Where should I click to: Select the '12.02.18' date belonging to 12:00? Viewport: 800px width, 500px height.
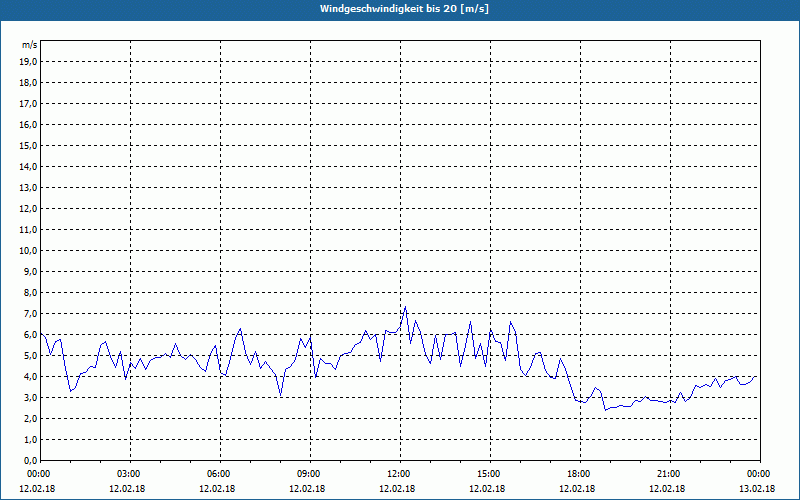(x=397, y=489)
